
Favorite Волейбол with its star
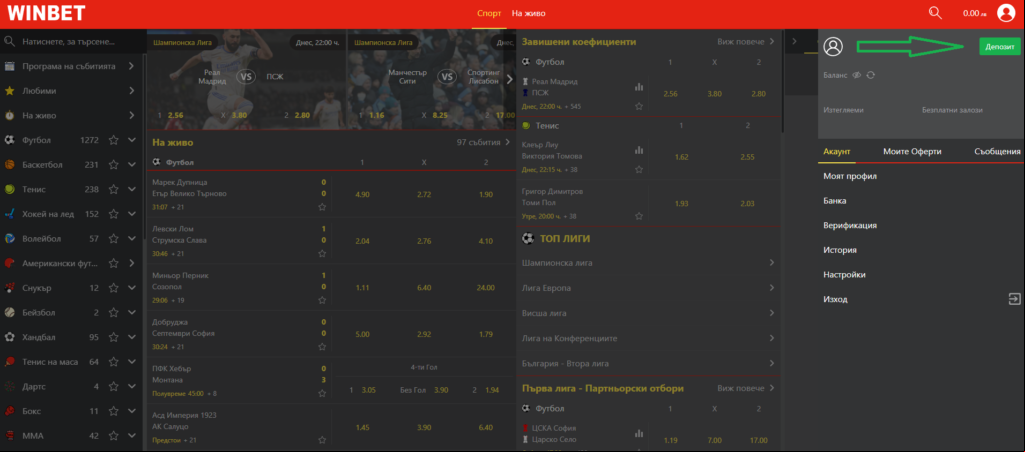pos(113,239)
